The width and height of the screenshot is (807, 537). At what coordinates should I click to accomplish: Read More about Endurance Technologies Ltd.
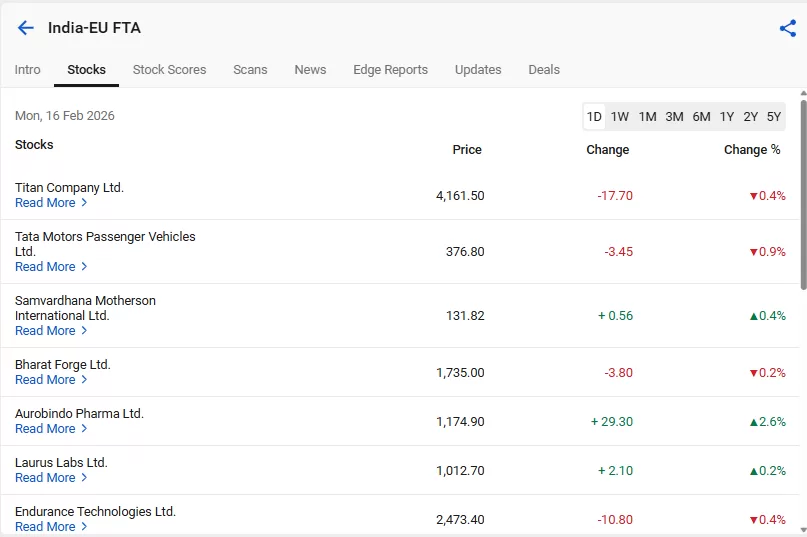(x=51, y=527)
